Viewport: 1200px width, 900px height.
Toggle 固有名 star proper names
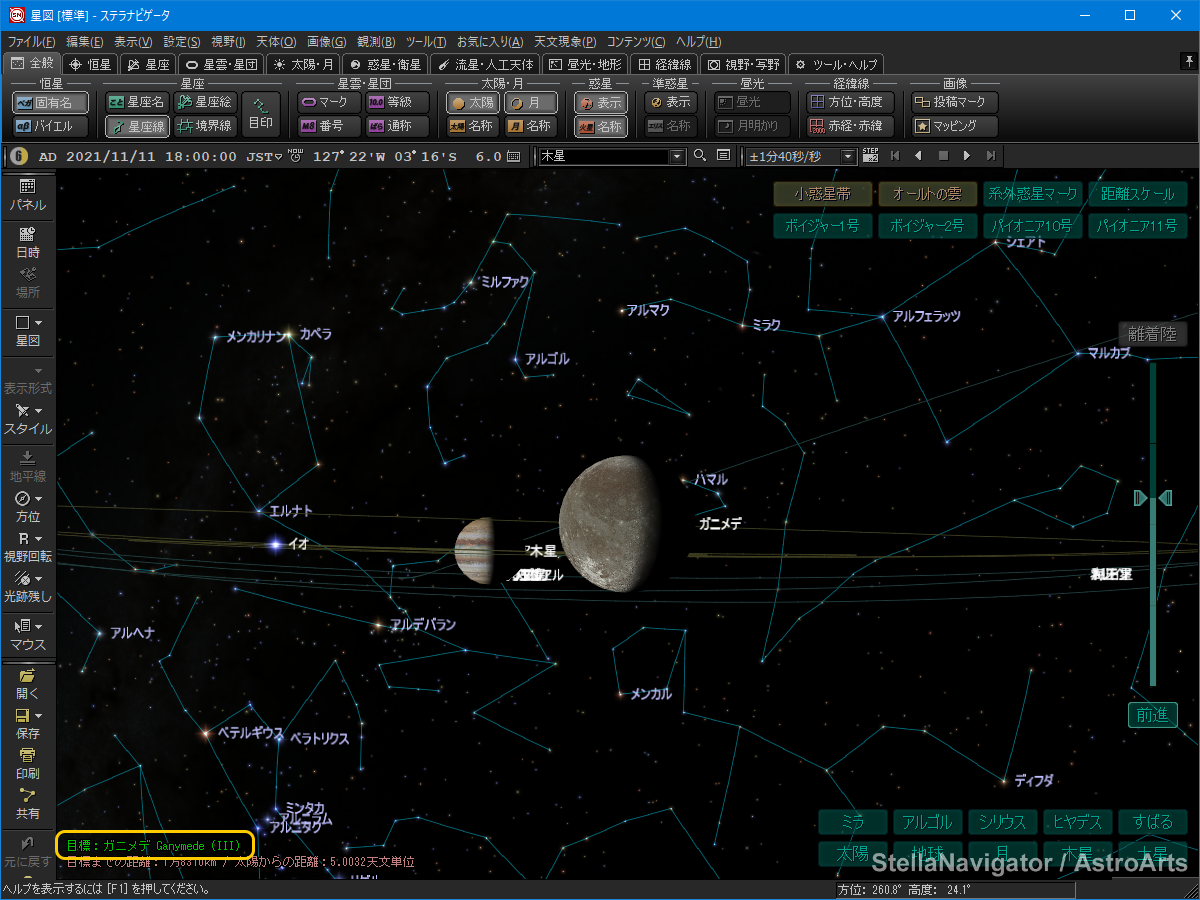[50, 102]
